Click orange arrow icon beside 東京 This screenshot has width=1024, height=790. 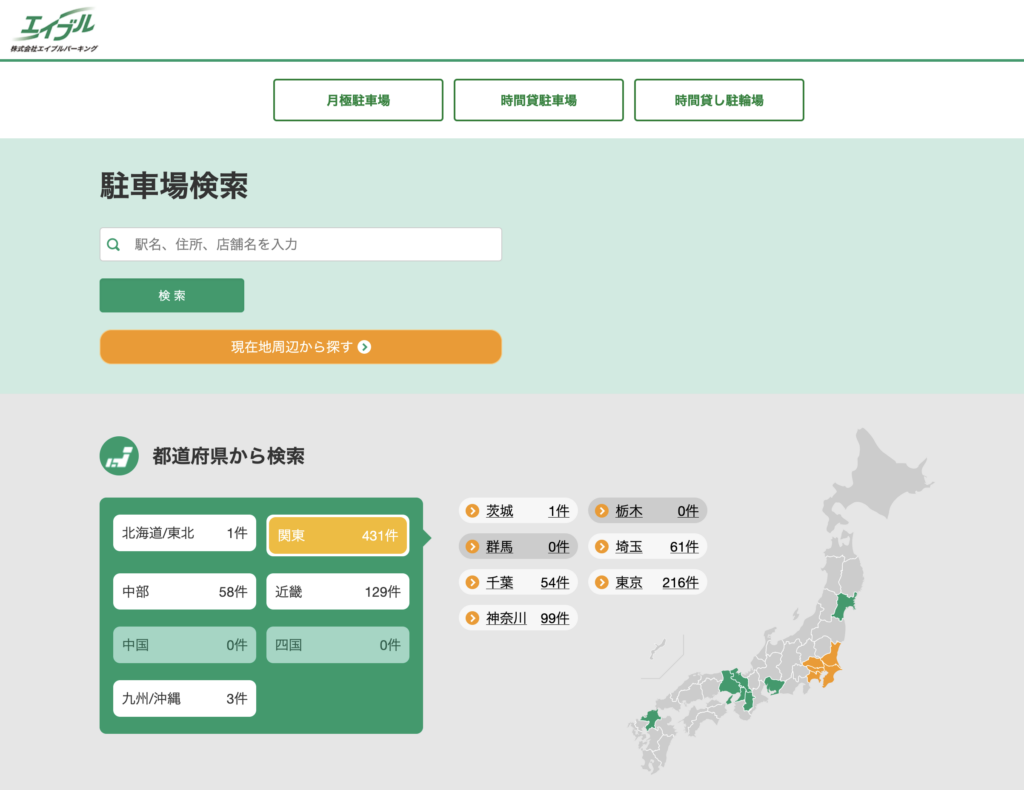click(x=602, y=582)
